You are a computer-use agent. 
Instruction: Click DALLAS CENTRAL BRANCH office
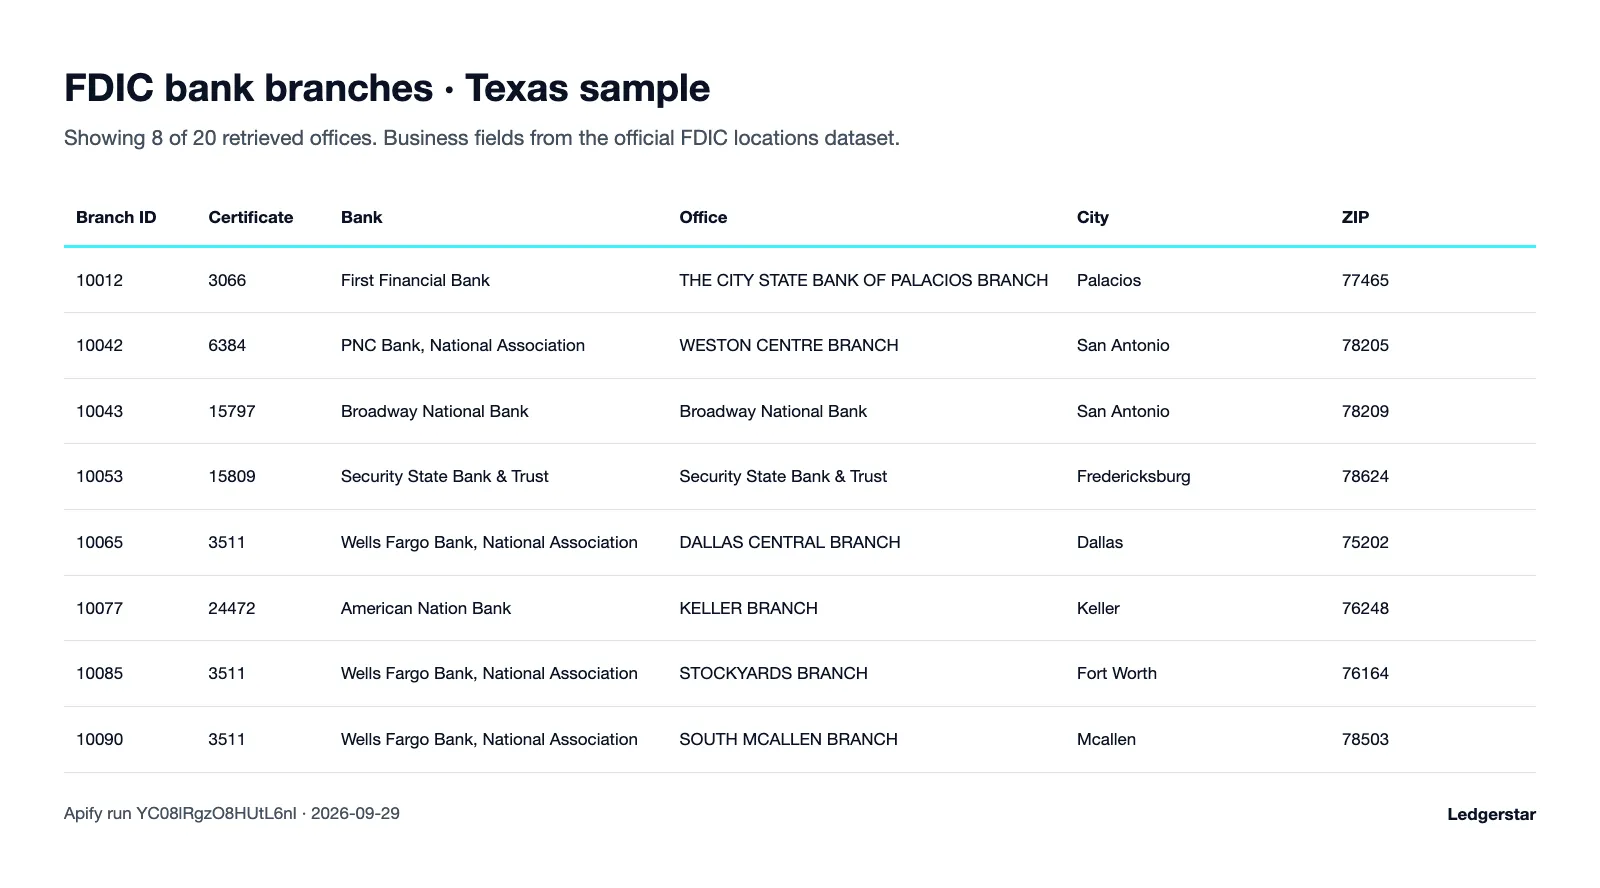pyautogui.click(x=790, y=542)
